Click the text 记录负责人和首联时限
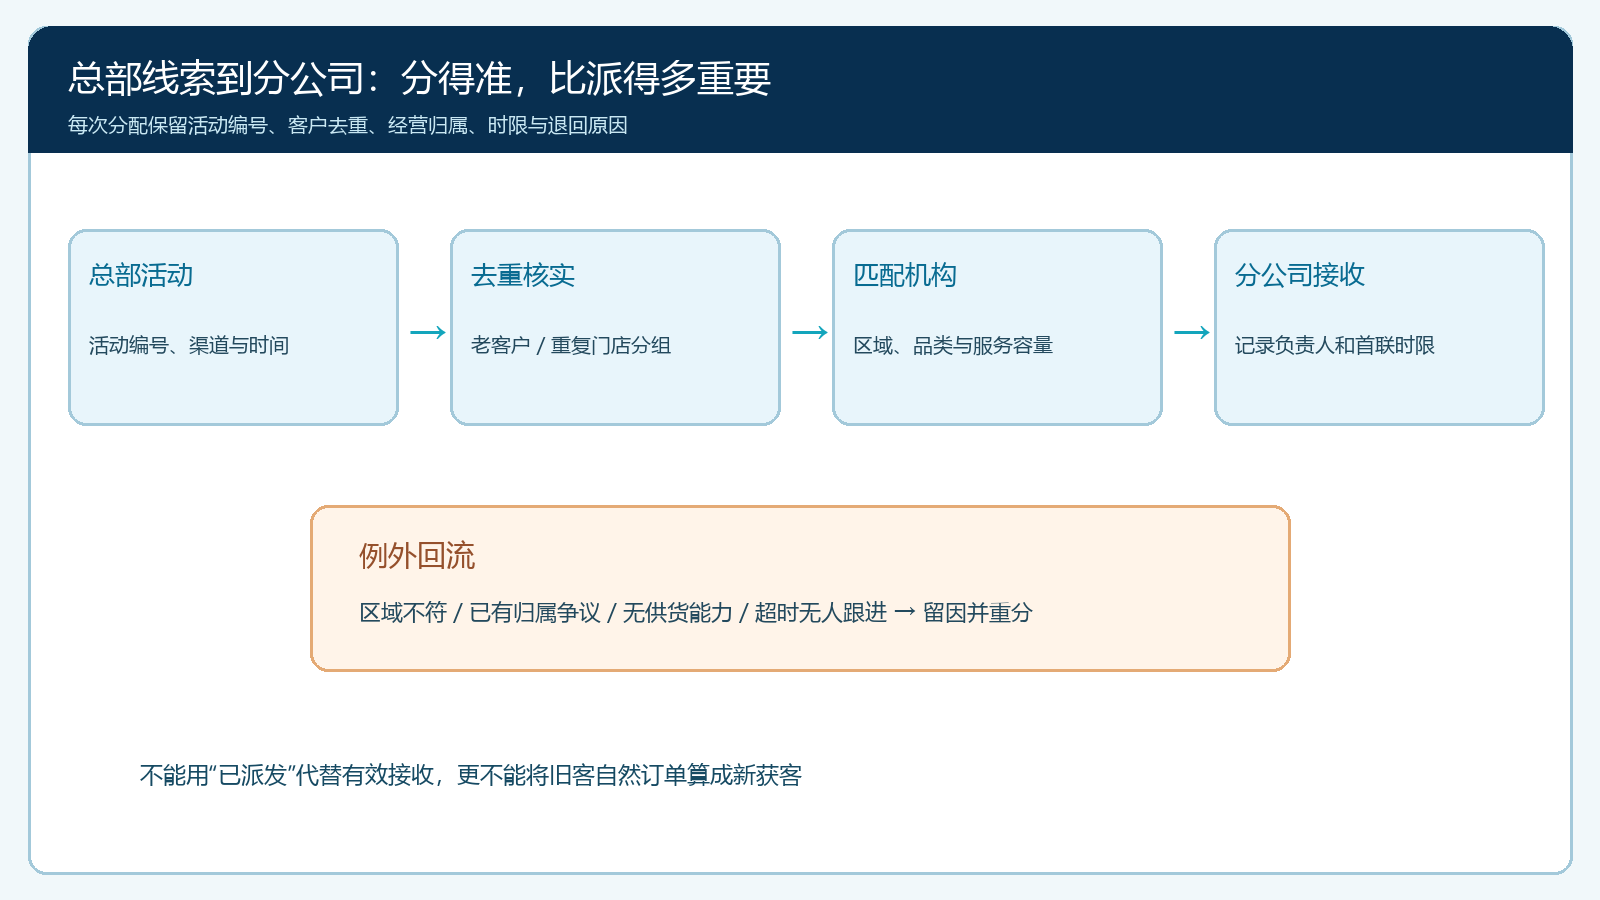Viewport: 1600px width, 900px height. [1335, 345]
